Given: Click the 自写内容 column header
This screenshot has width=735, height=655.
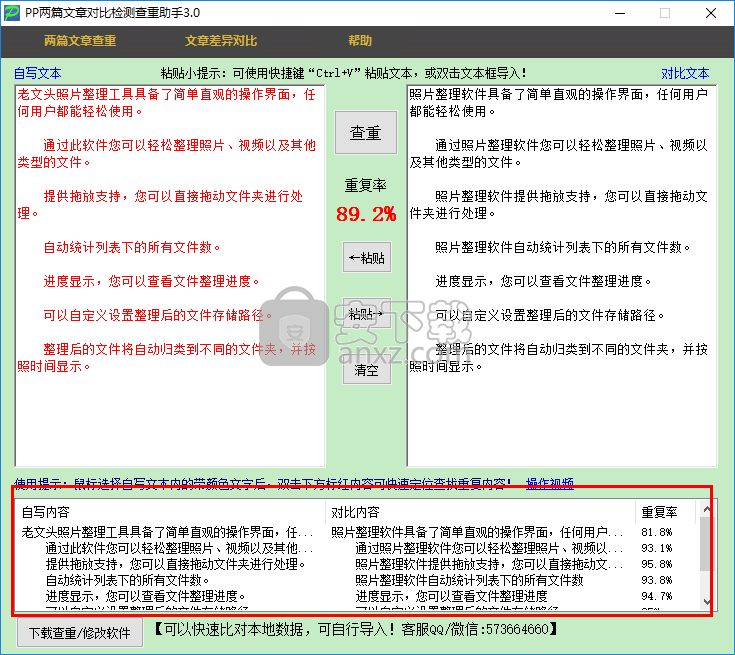Looking at the screenshot, I should click(170, 512).
